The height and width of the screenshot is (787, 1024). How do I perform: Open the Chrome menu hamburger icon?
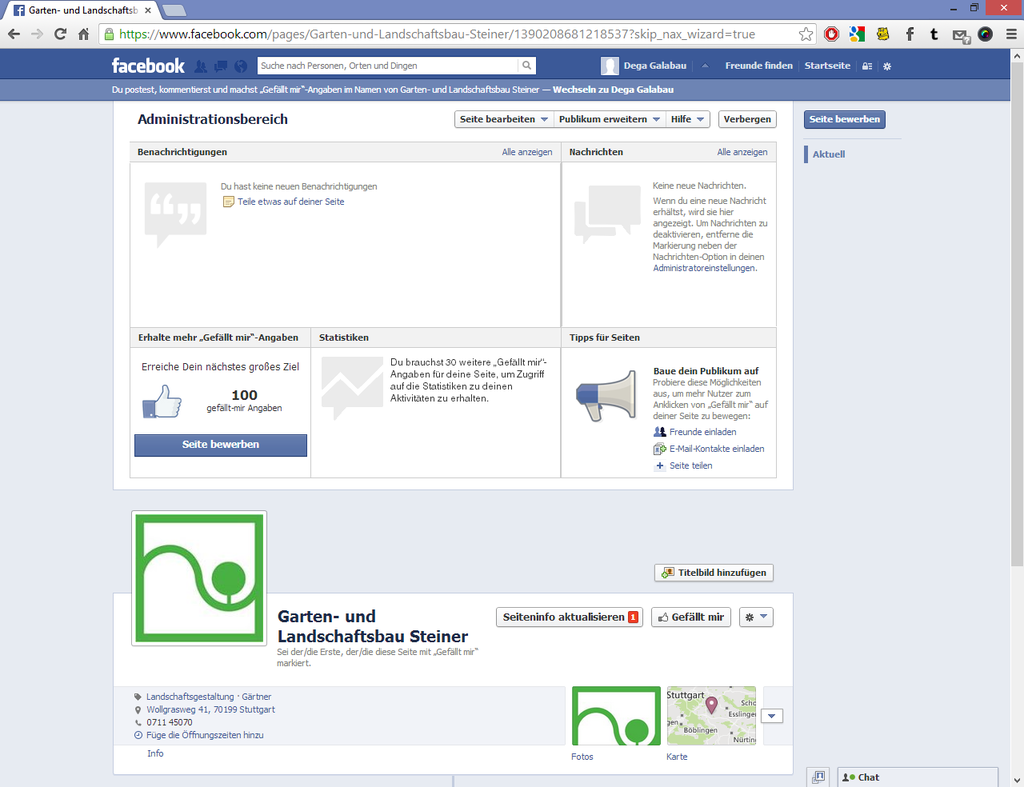(x=1011, y=34)
